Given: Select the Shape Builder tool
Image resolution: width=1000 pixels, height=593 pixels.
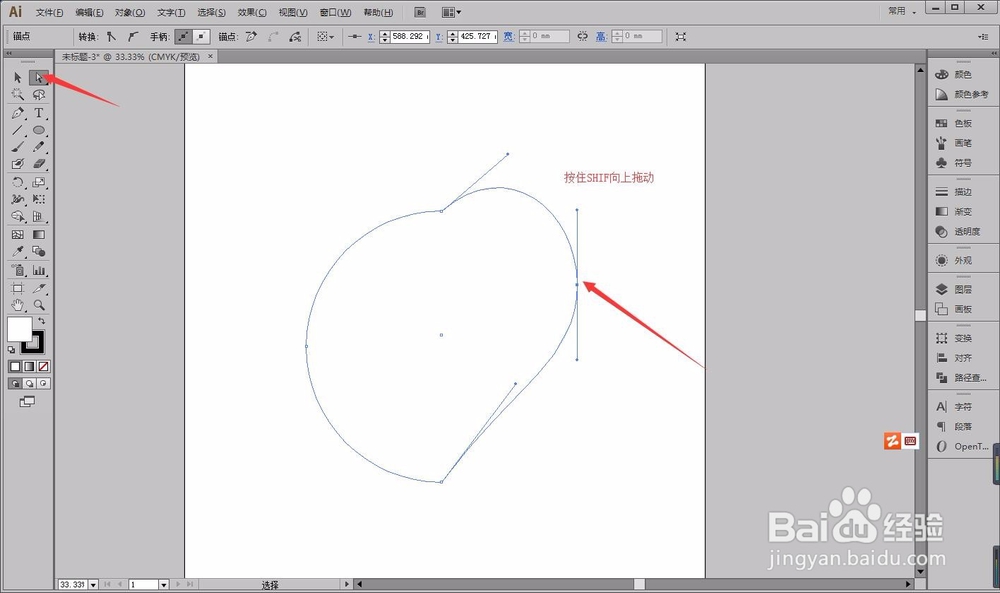Looking at the screenshot, I should click(x=18, y=216).
